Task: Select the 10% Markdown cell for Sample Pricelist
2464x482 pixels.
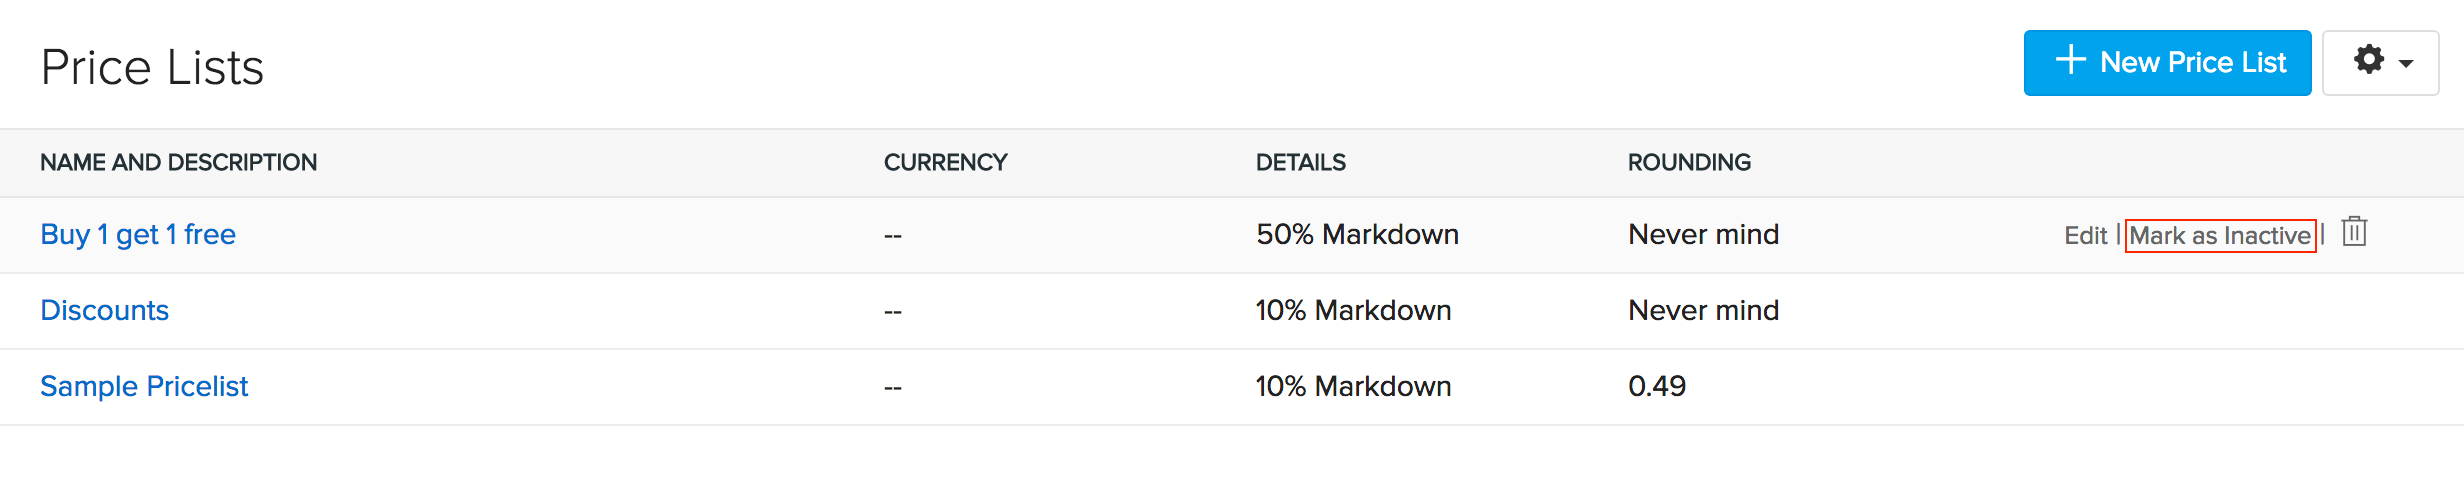Action: click(1353, 386)
